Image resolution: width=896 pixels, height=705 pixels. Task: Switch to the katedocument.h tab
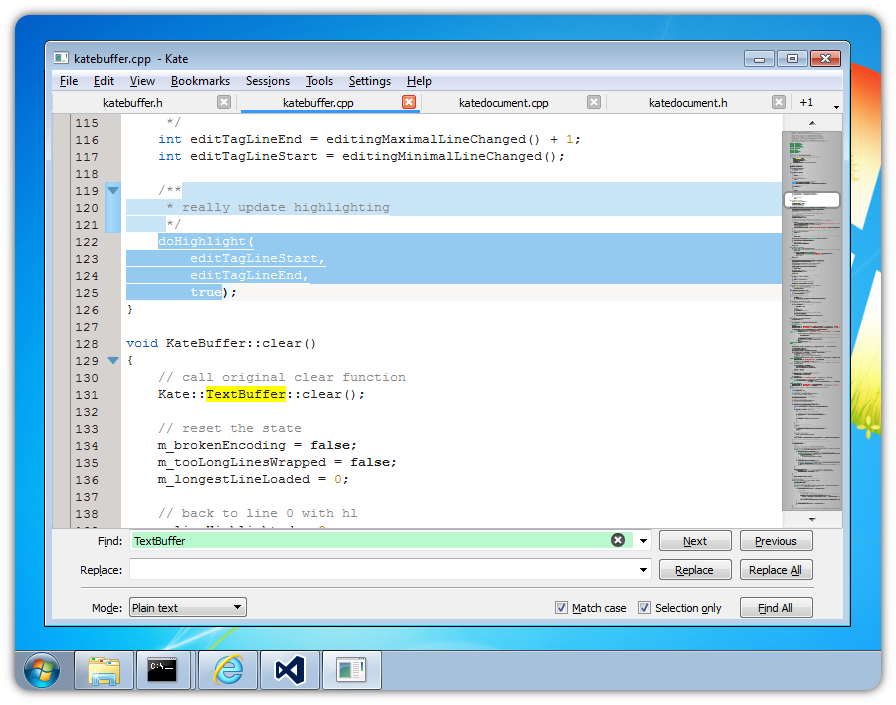click(x=688, y=103)
